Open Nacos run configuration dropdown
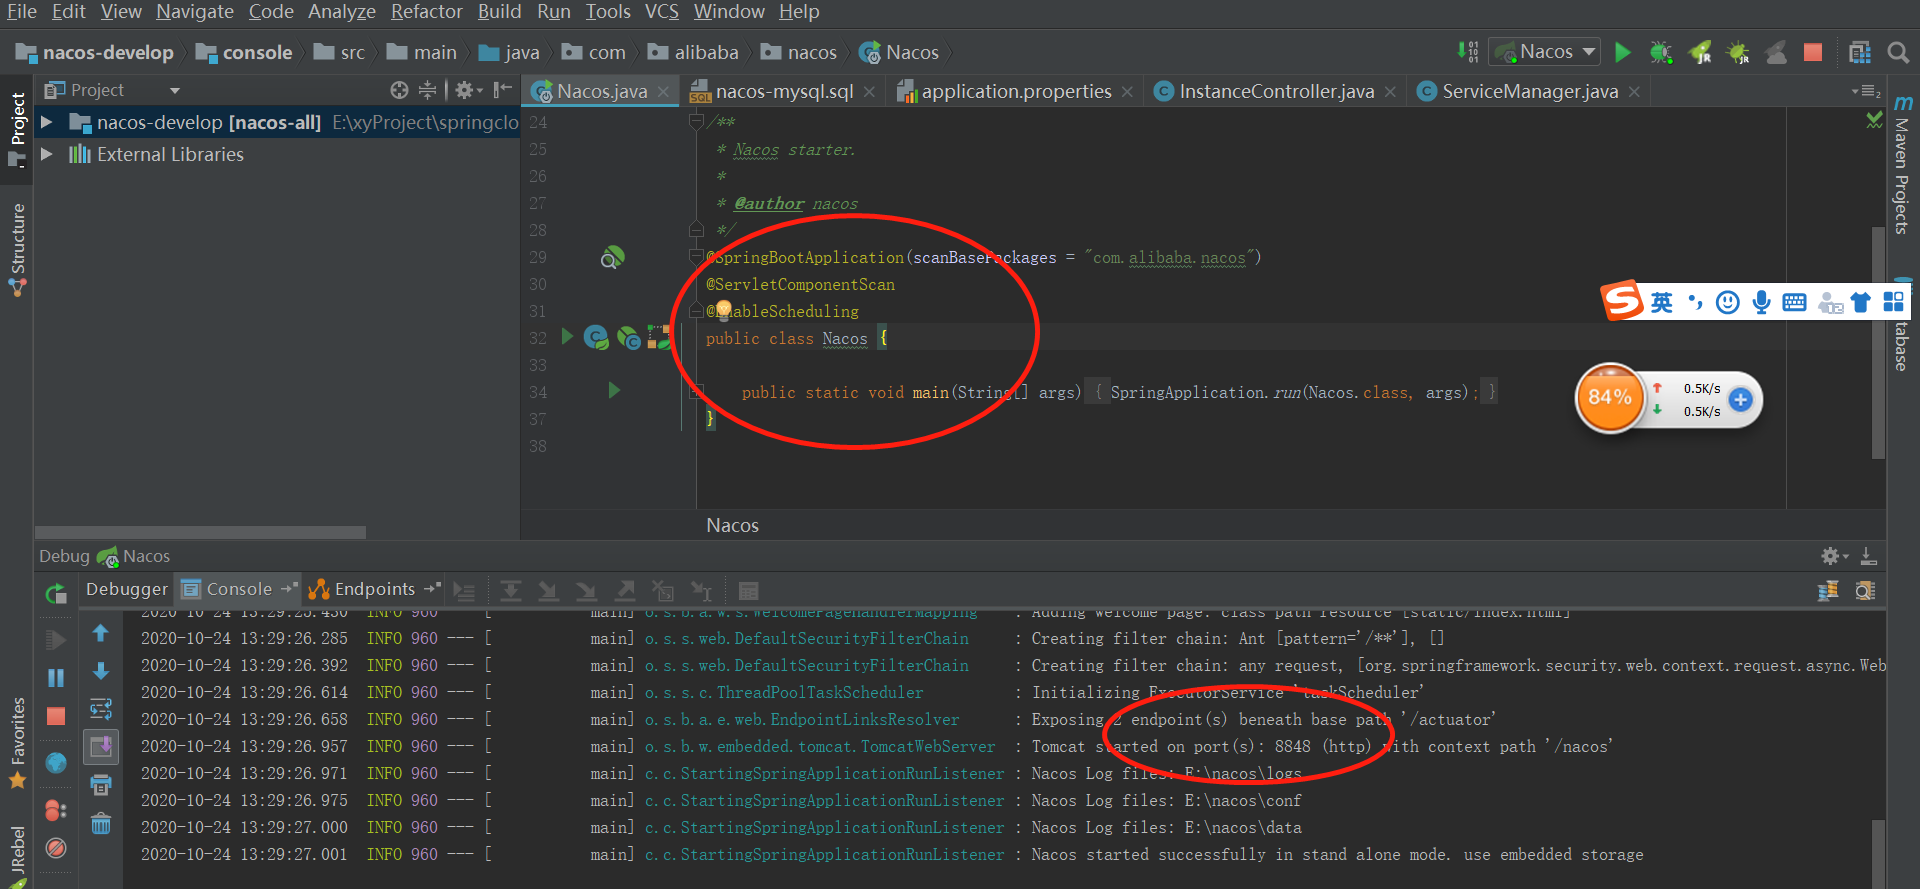The height and width of the screenshot is (889, 1920). point(1545,52)
